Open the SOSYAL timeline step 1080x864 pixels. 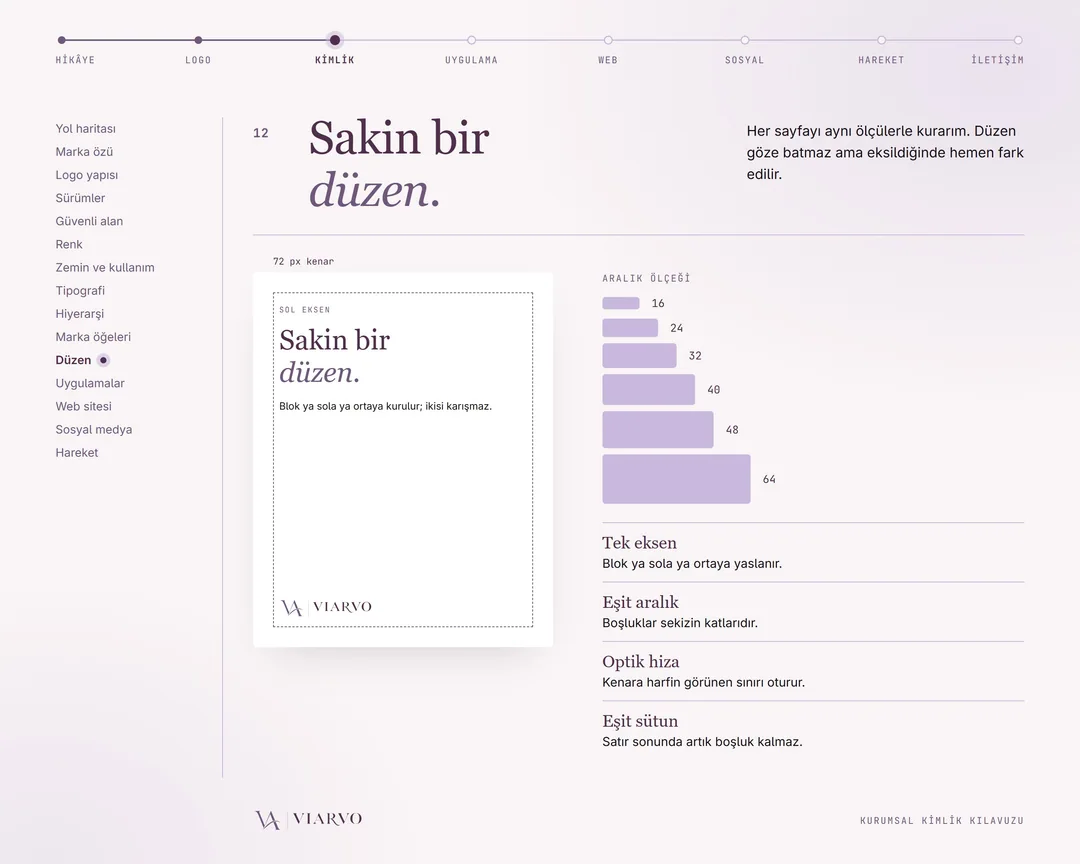click(x=745, y=60)
